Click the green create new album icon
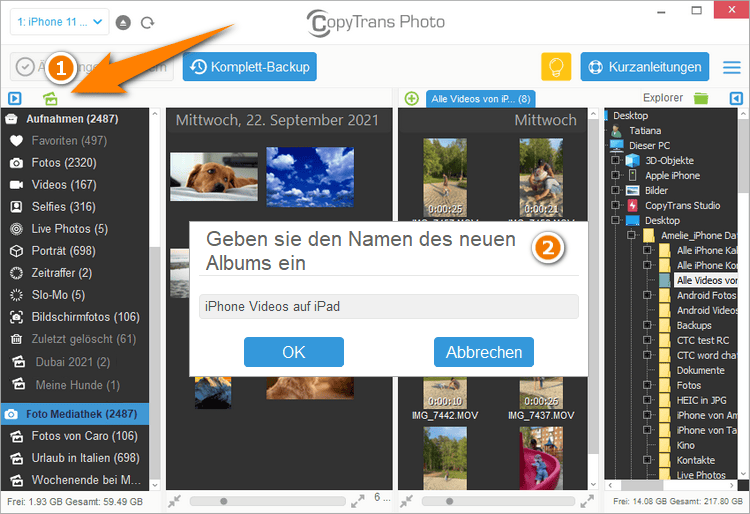Viewport: 750px width, 514px height. coord(50,98)
